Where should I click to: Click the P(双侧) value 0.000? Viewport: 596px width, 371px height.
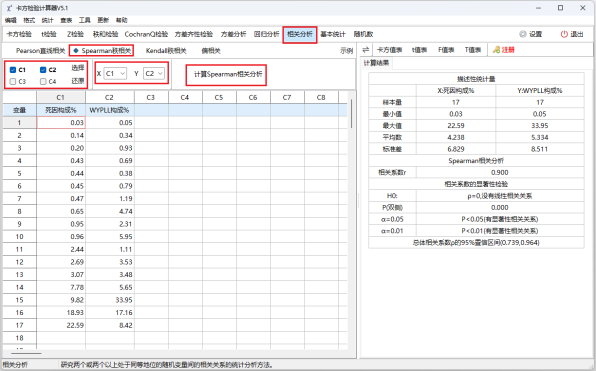click(500, 208)
